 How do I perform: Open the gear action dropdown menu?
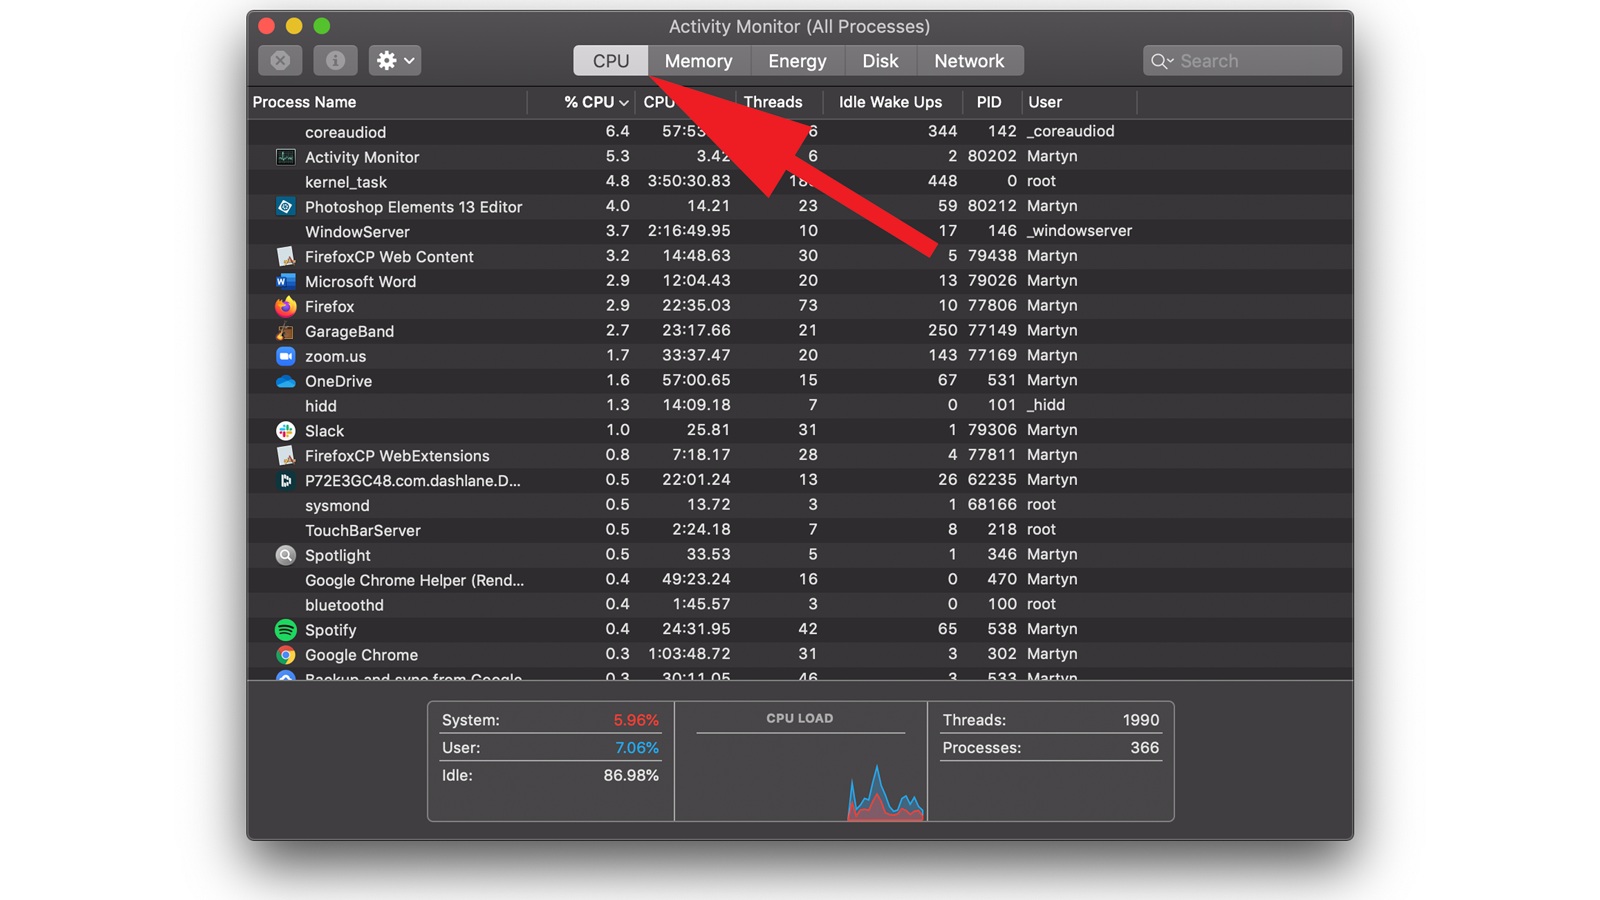pyautogui.click(x=394, y=61)
